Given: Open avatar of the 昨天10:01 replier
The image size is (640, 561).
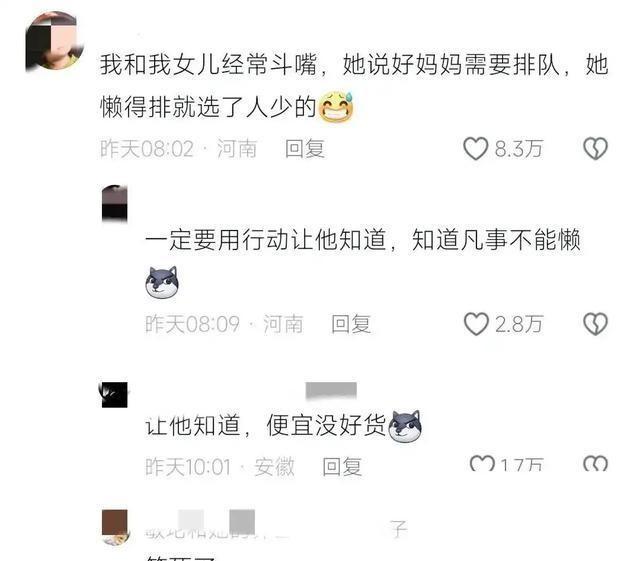Looking at the screenshot, I should click(x=114, y=394).
